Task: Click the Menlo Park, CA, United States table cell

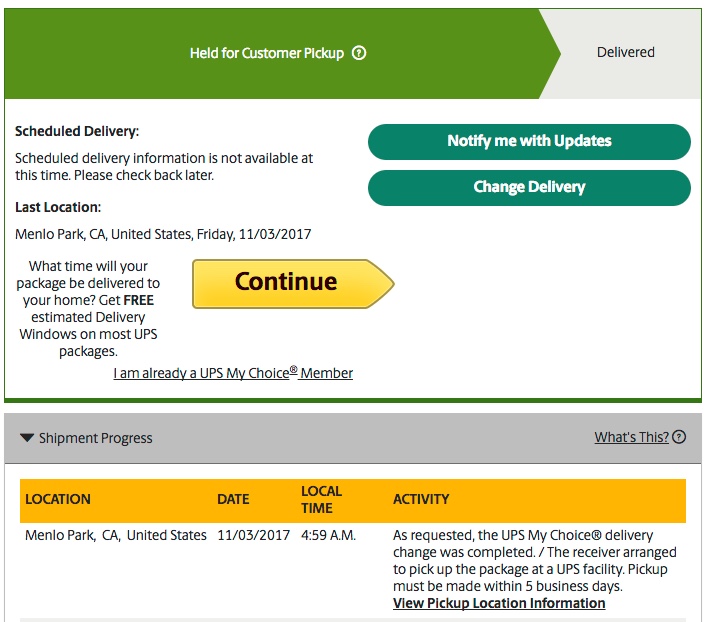Action: (115, 535)
